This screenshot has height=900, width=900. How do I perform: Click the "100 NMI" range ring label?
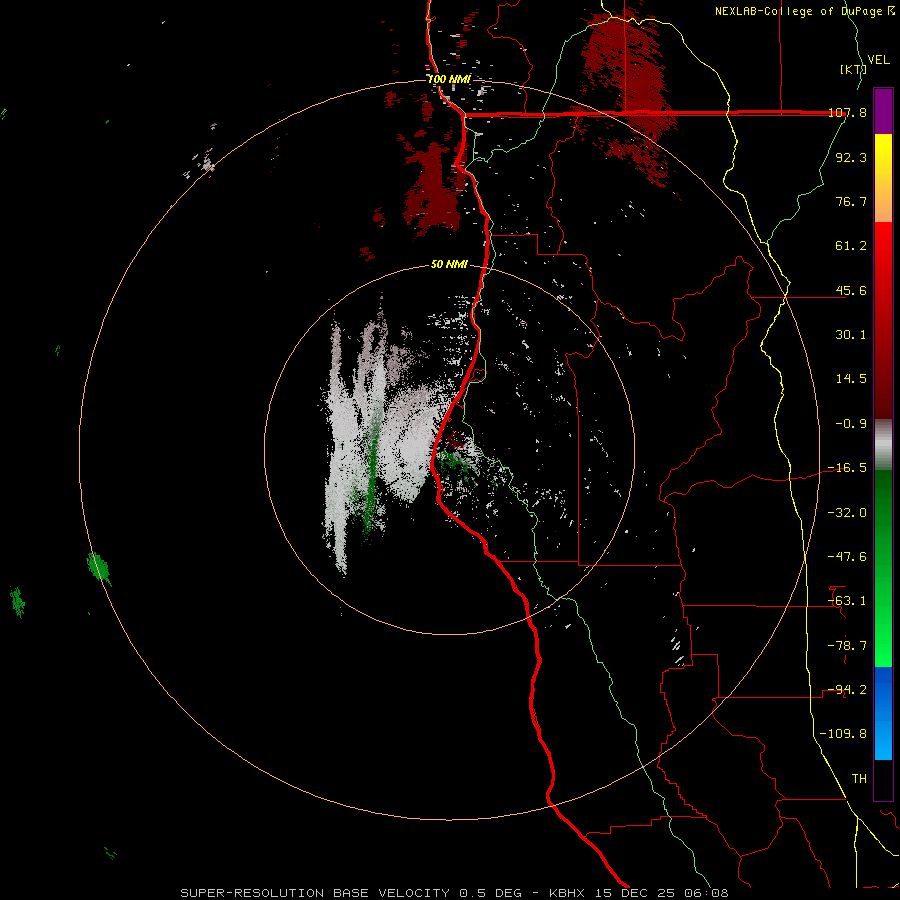coord(449,79)
